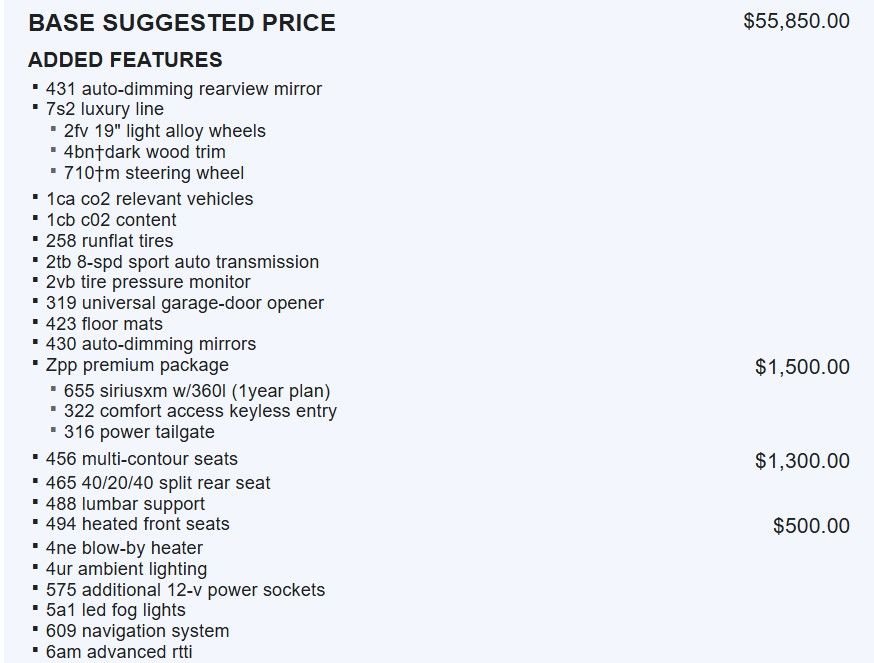Click the Added Features heading
The width and height of the screenshot is (874, 663).
click(125, 60)
